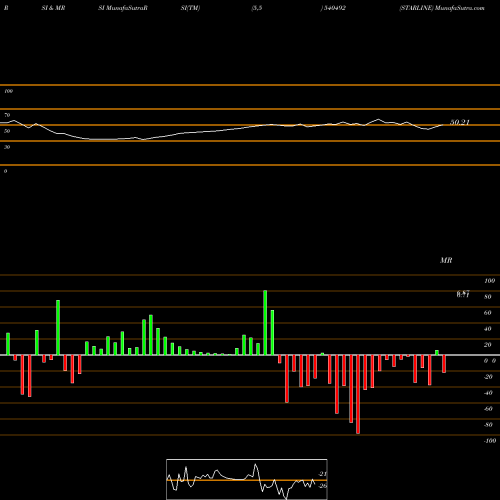The height and width of the screenshot is (500, 500).
Task: Click the RSI axis label 30
Action: [x=7, y=147]
